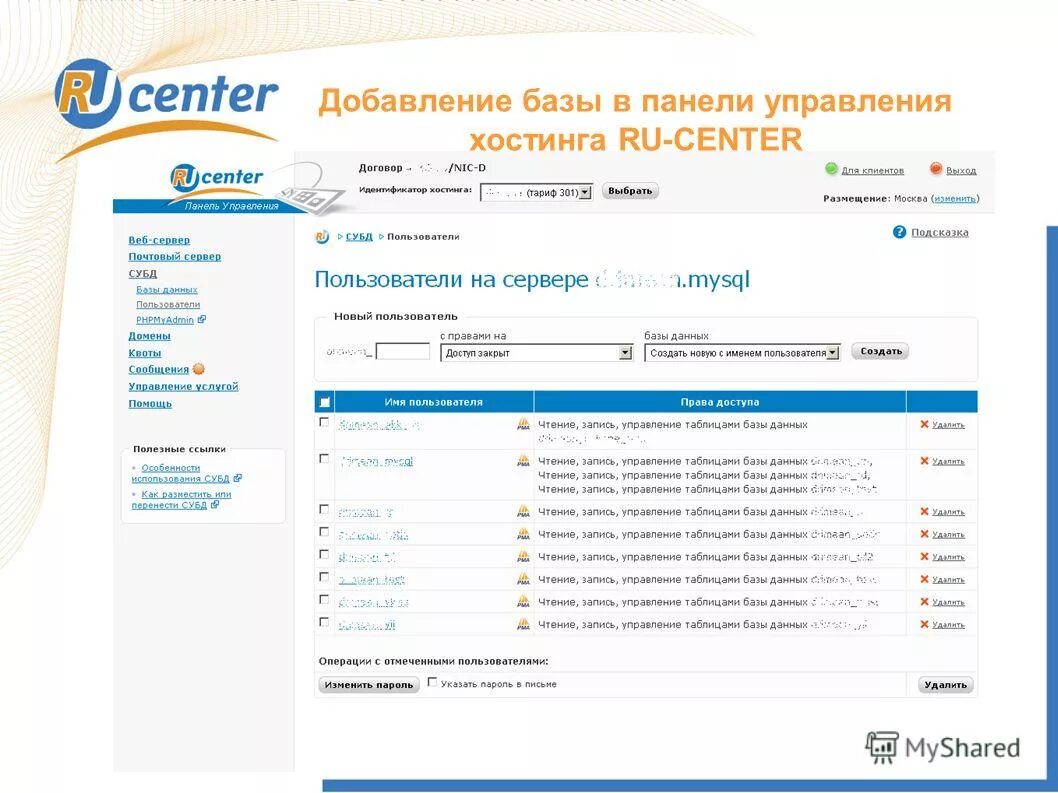Click the Права доступа column header
Screen dimensions: 1058x793
pos(720,402)
